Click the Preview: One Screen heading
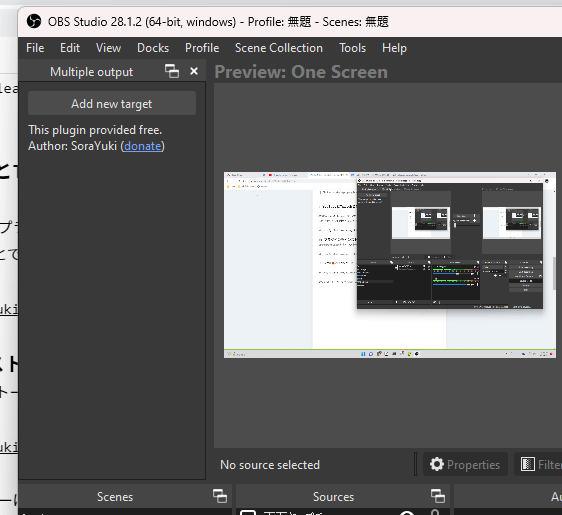 pyautogui.click(x=301, y=72)
